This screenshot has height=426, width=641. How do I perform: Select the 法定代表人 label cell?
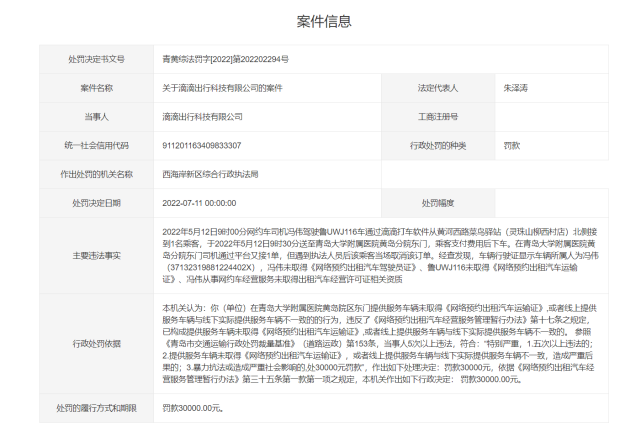439,88
